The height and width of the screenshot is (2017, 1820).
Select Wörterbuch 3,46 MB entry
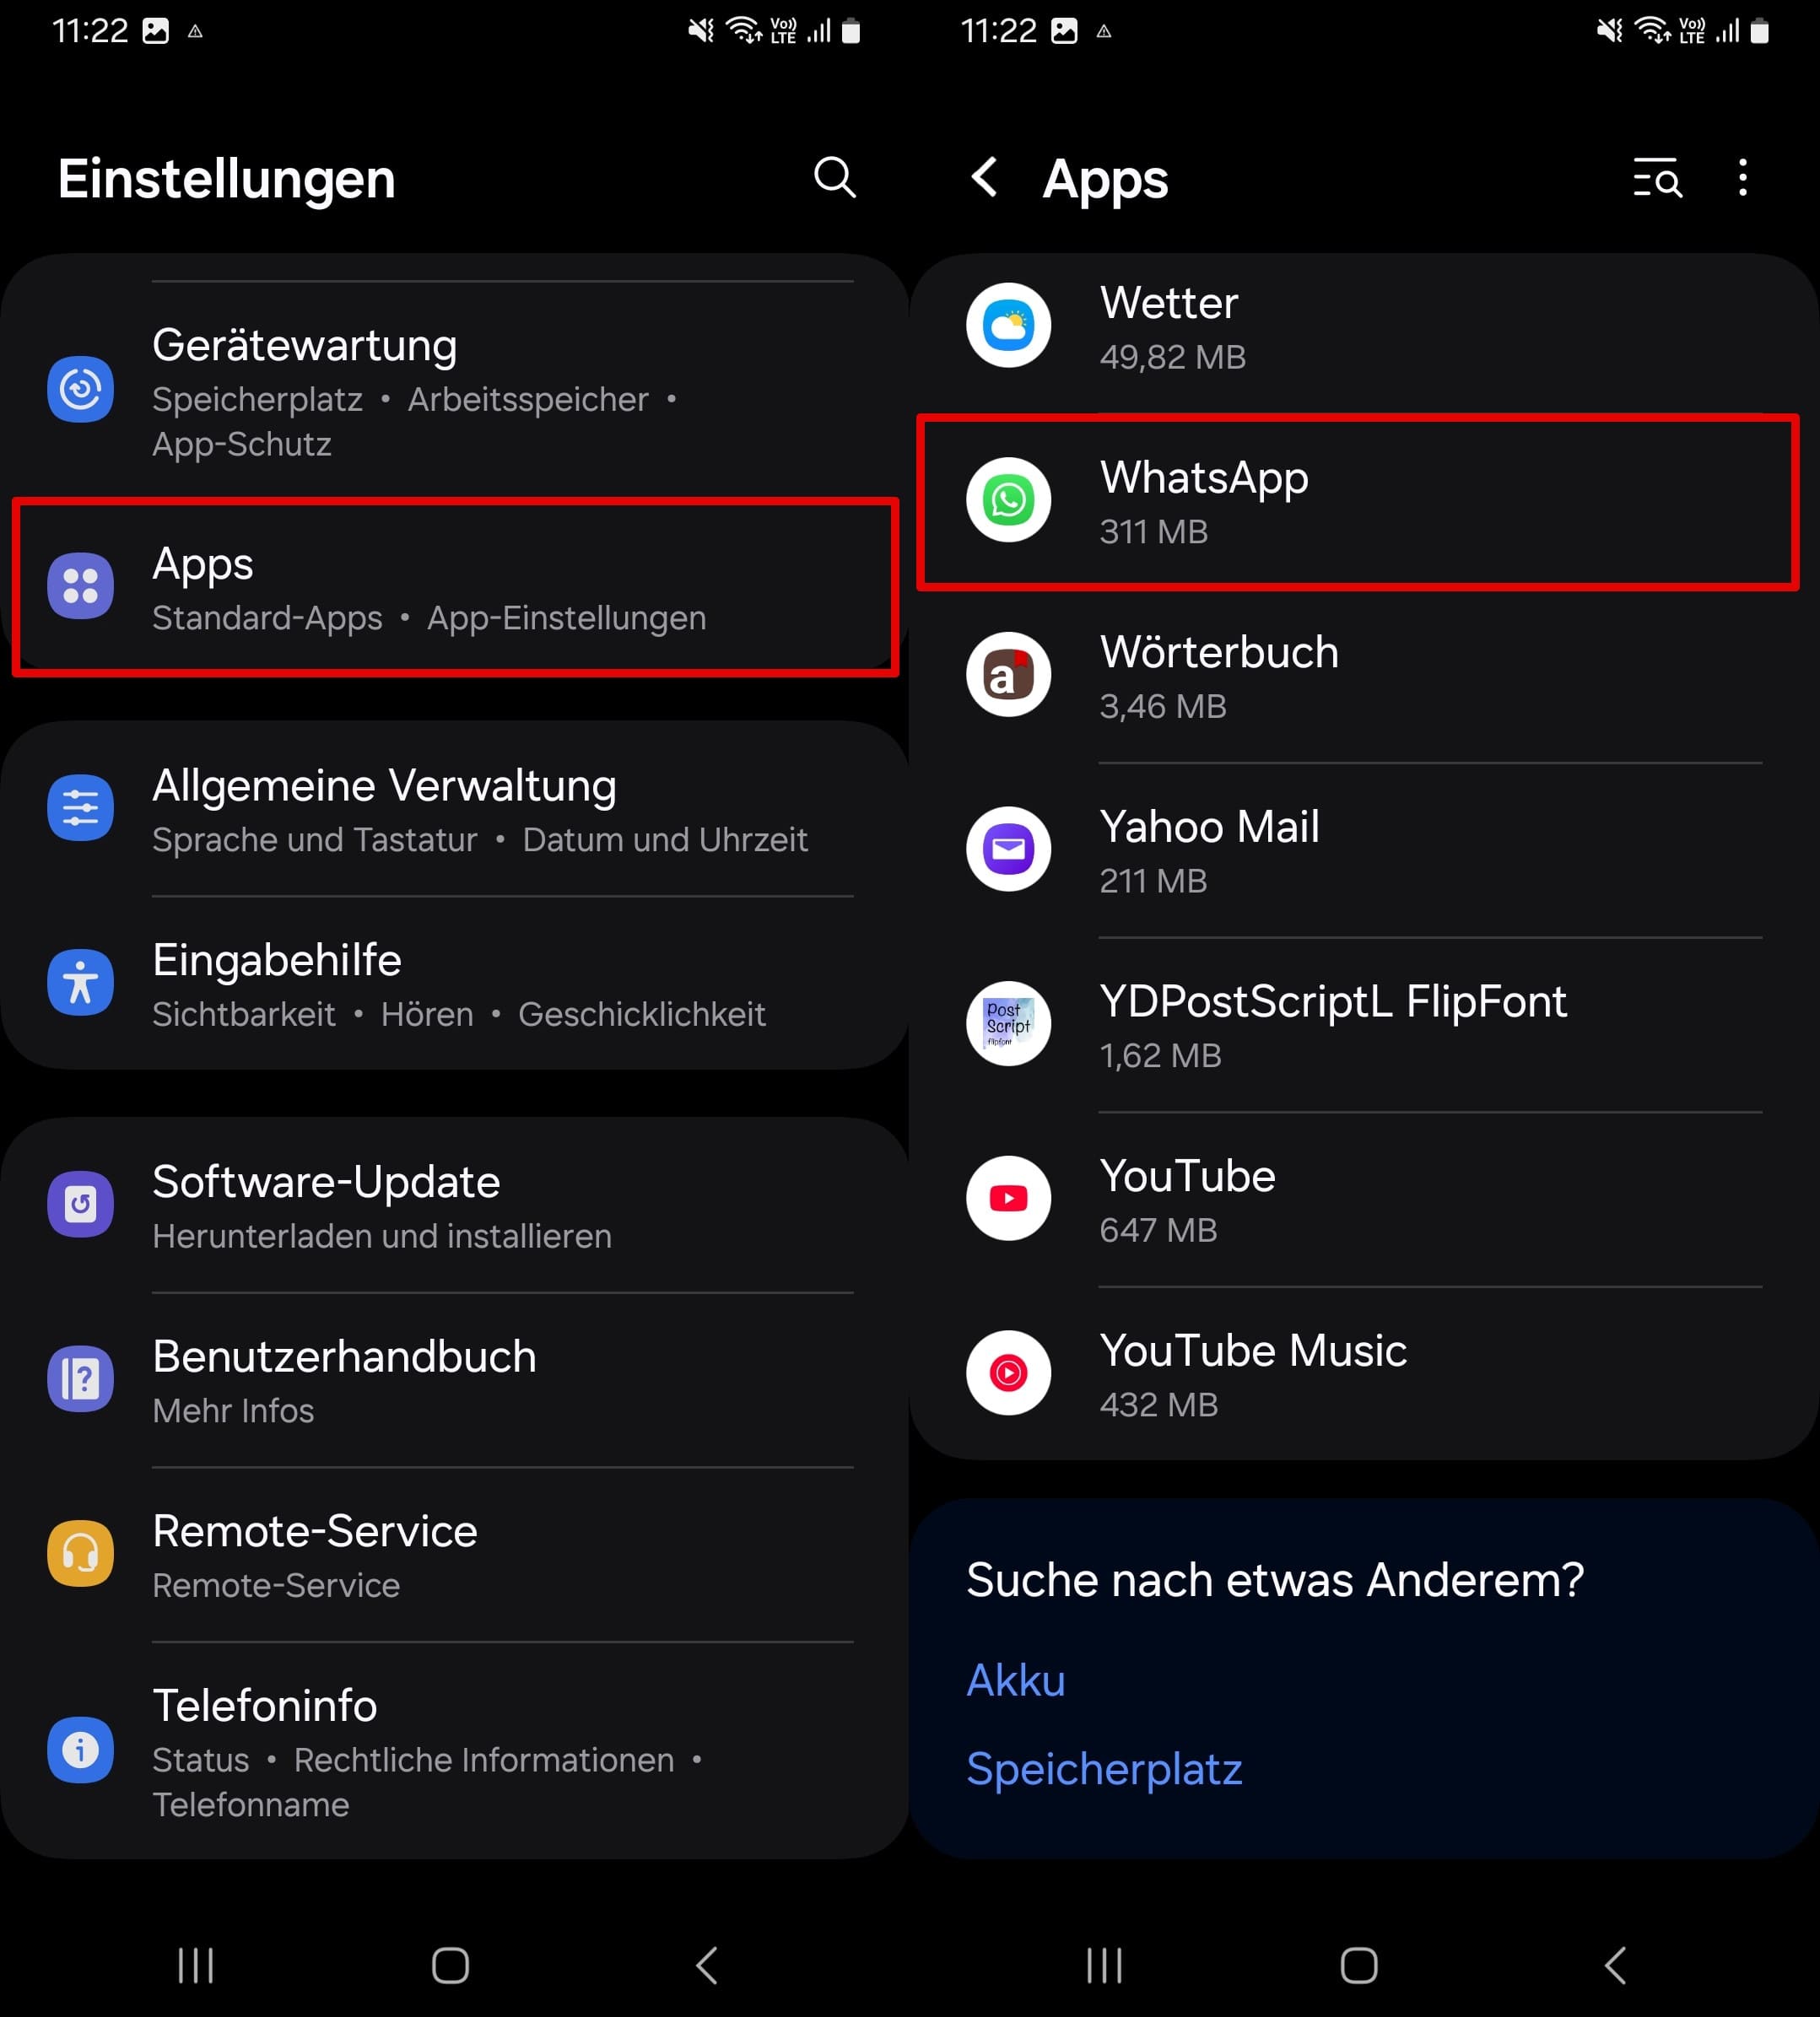[1364, 676]
